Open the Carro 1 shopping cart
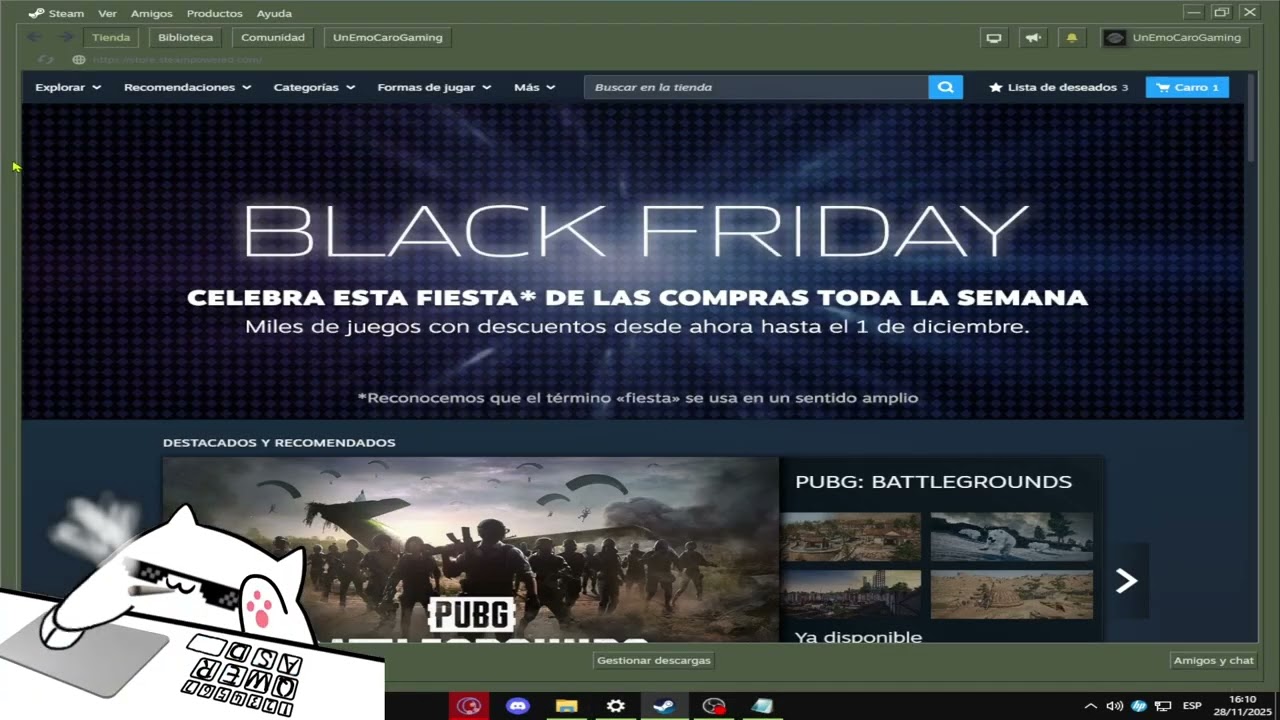The width and height of the screenshot is (1280, 720). click(x=1187, y=87)
